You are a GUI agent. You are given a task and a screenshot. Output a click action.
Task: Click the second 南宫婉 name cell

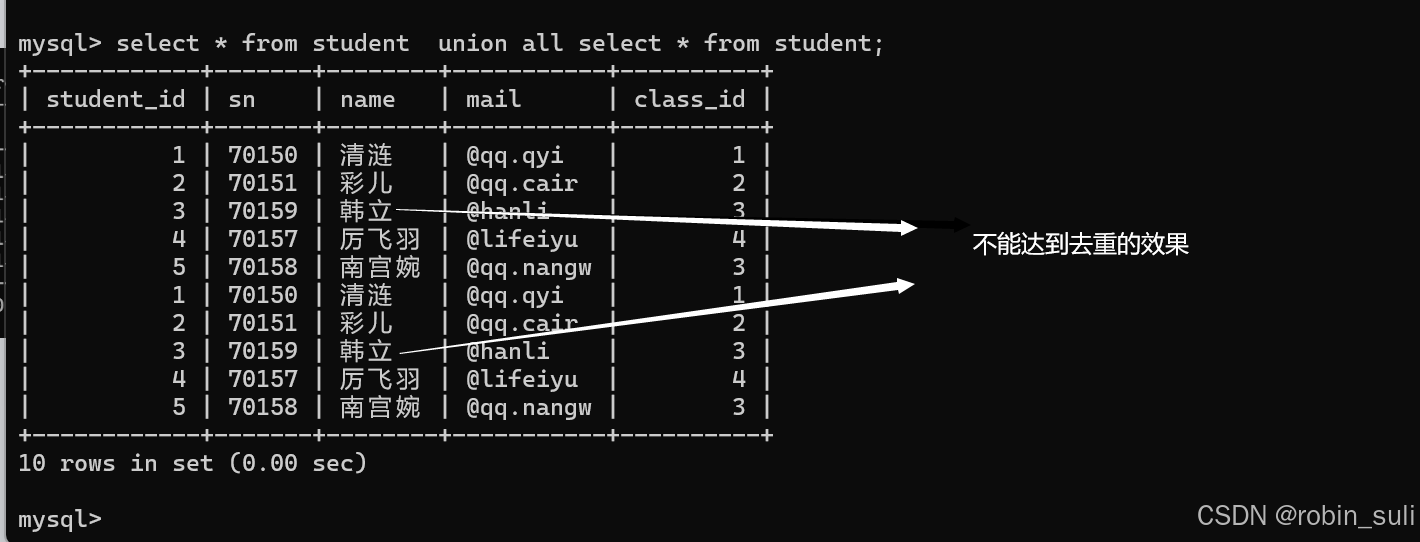coord(380,407)
